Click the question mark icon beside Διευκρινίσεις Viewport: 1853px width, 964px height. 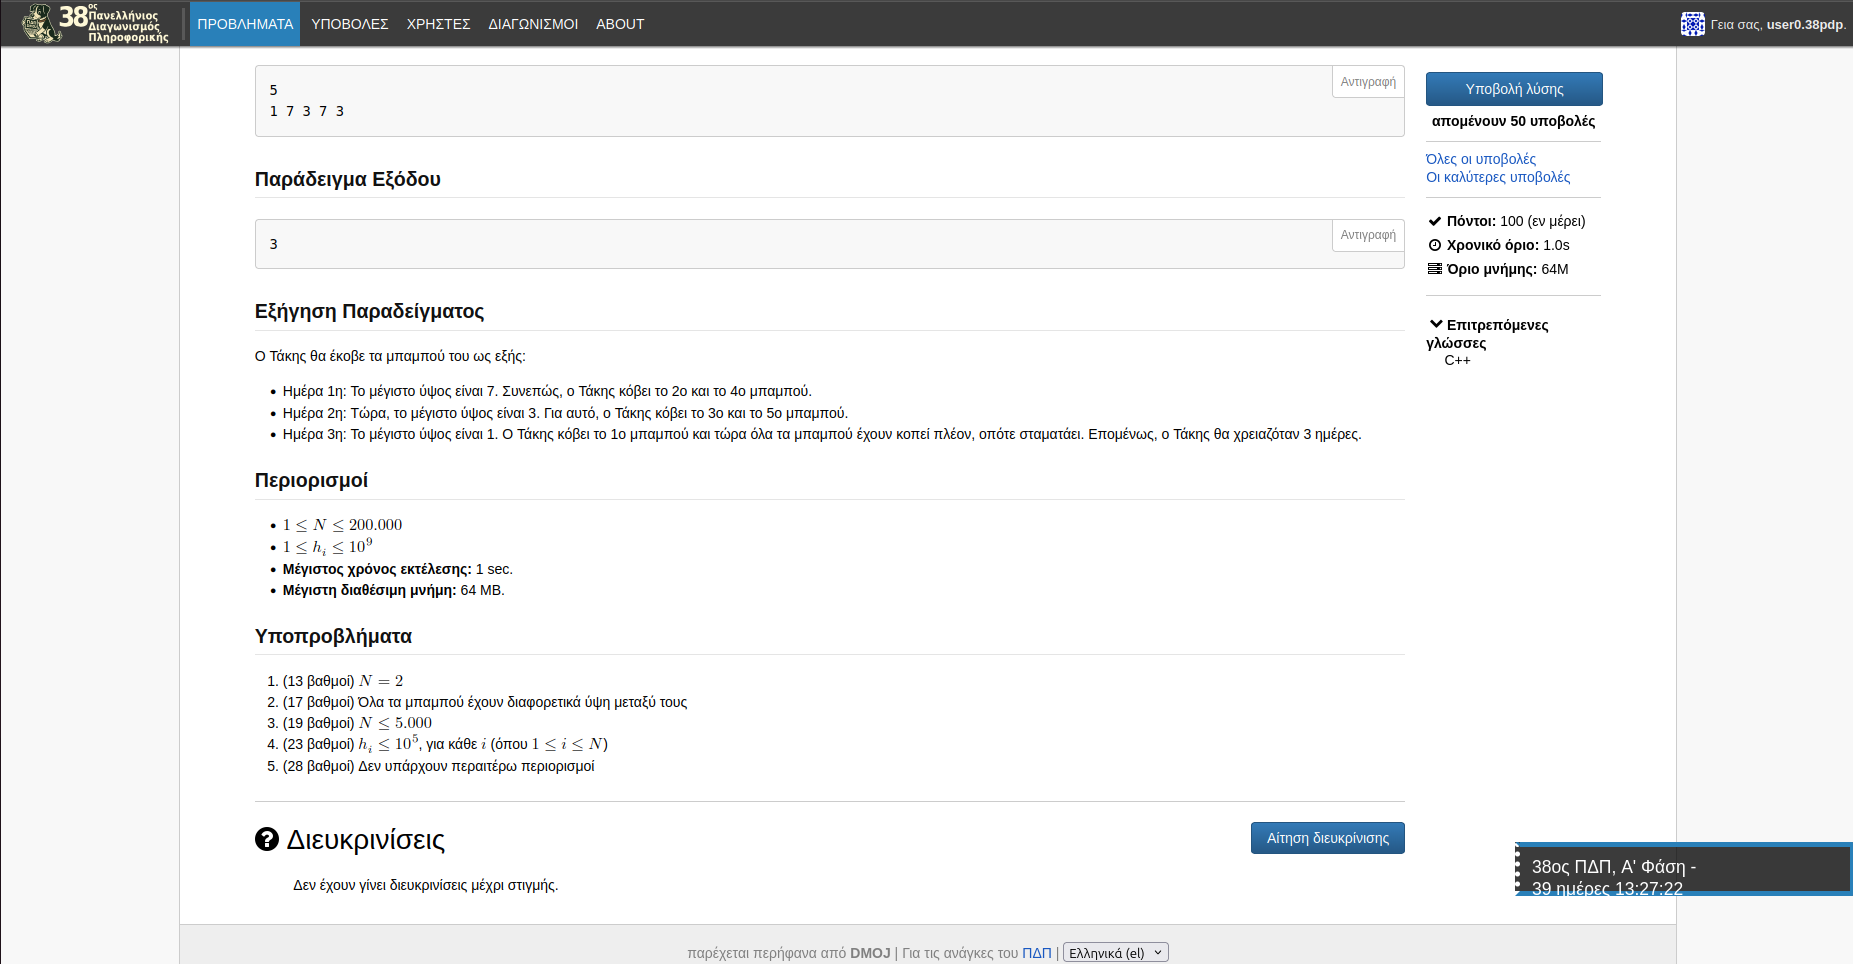pyautogui.click(x=266, y=839)
